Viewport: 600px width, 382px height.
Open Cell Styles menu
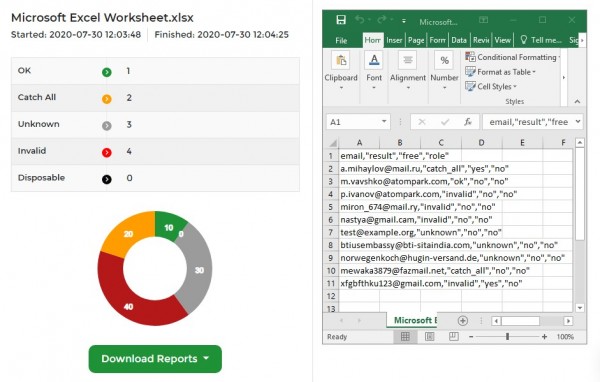pos(491,87)
